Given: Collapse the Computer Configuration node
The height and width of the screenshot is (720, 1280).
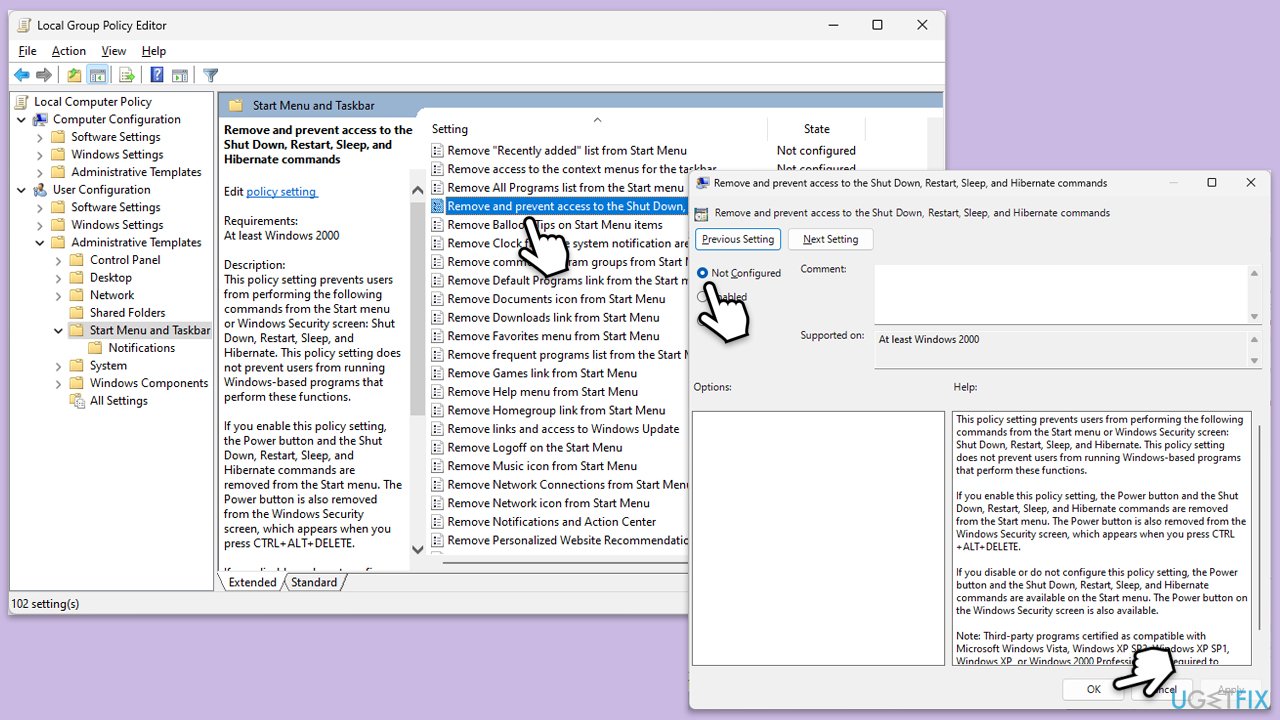Looking at the screenshot, I should [22, 119].
